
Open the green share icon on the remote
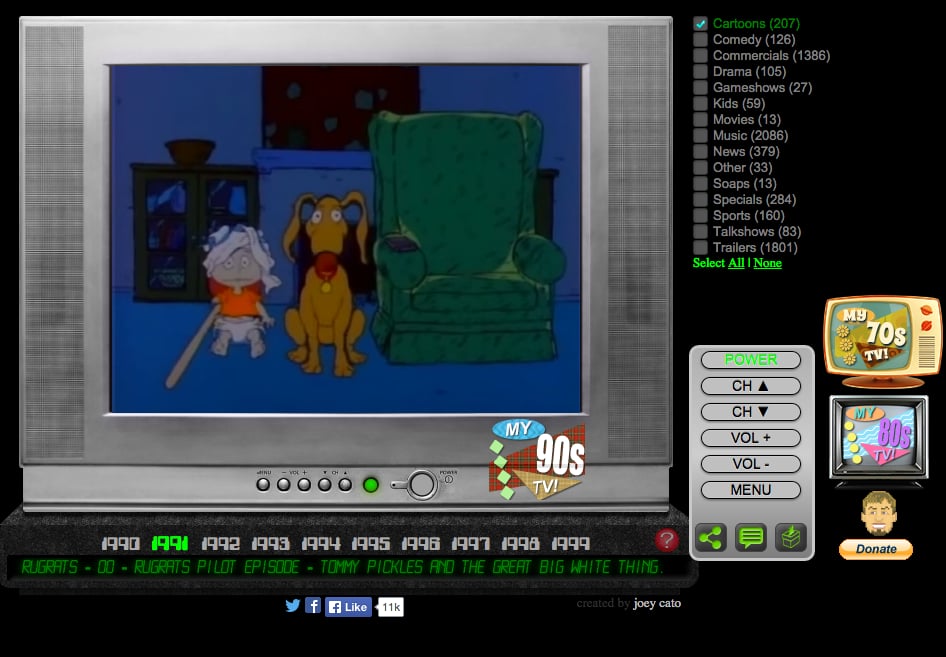pos(710,538)
